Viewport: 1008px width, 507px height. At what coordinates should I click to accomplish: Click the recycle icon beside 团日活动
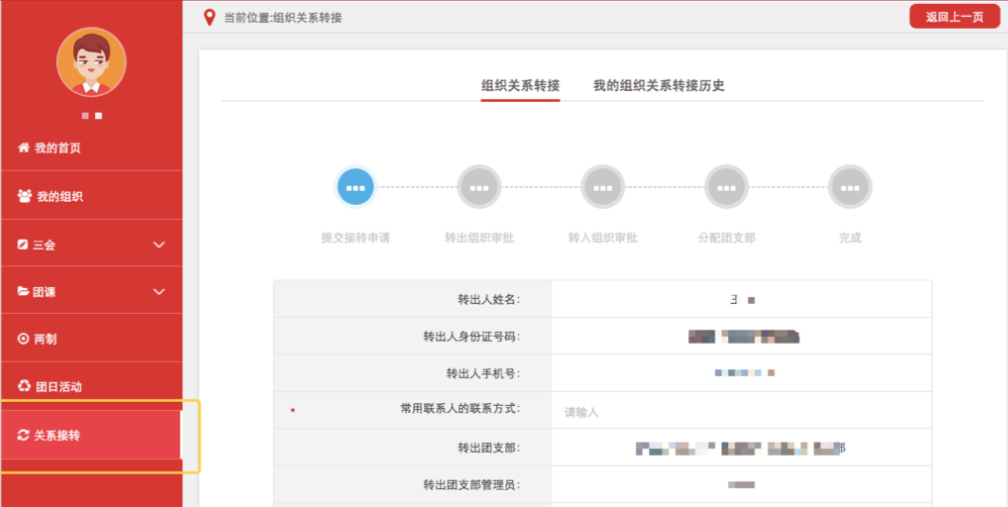pyautogui.click(x=25, y=386)
